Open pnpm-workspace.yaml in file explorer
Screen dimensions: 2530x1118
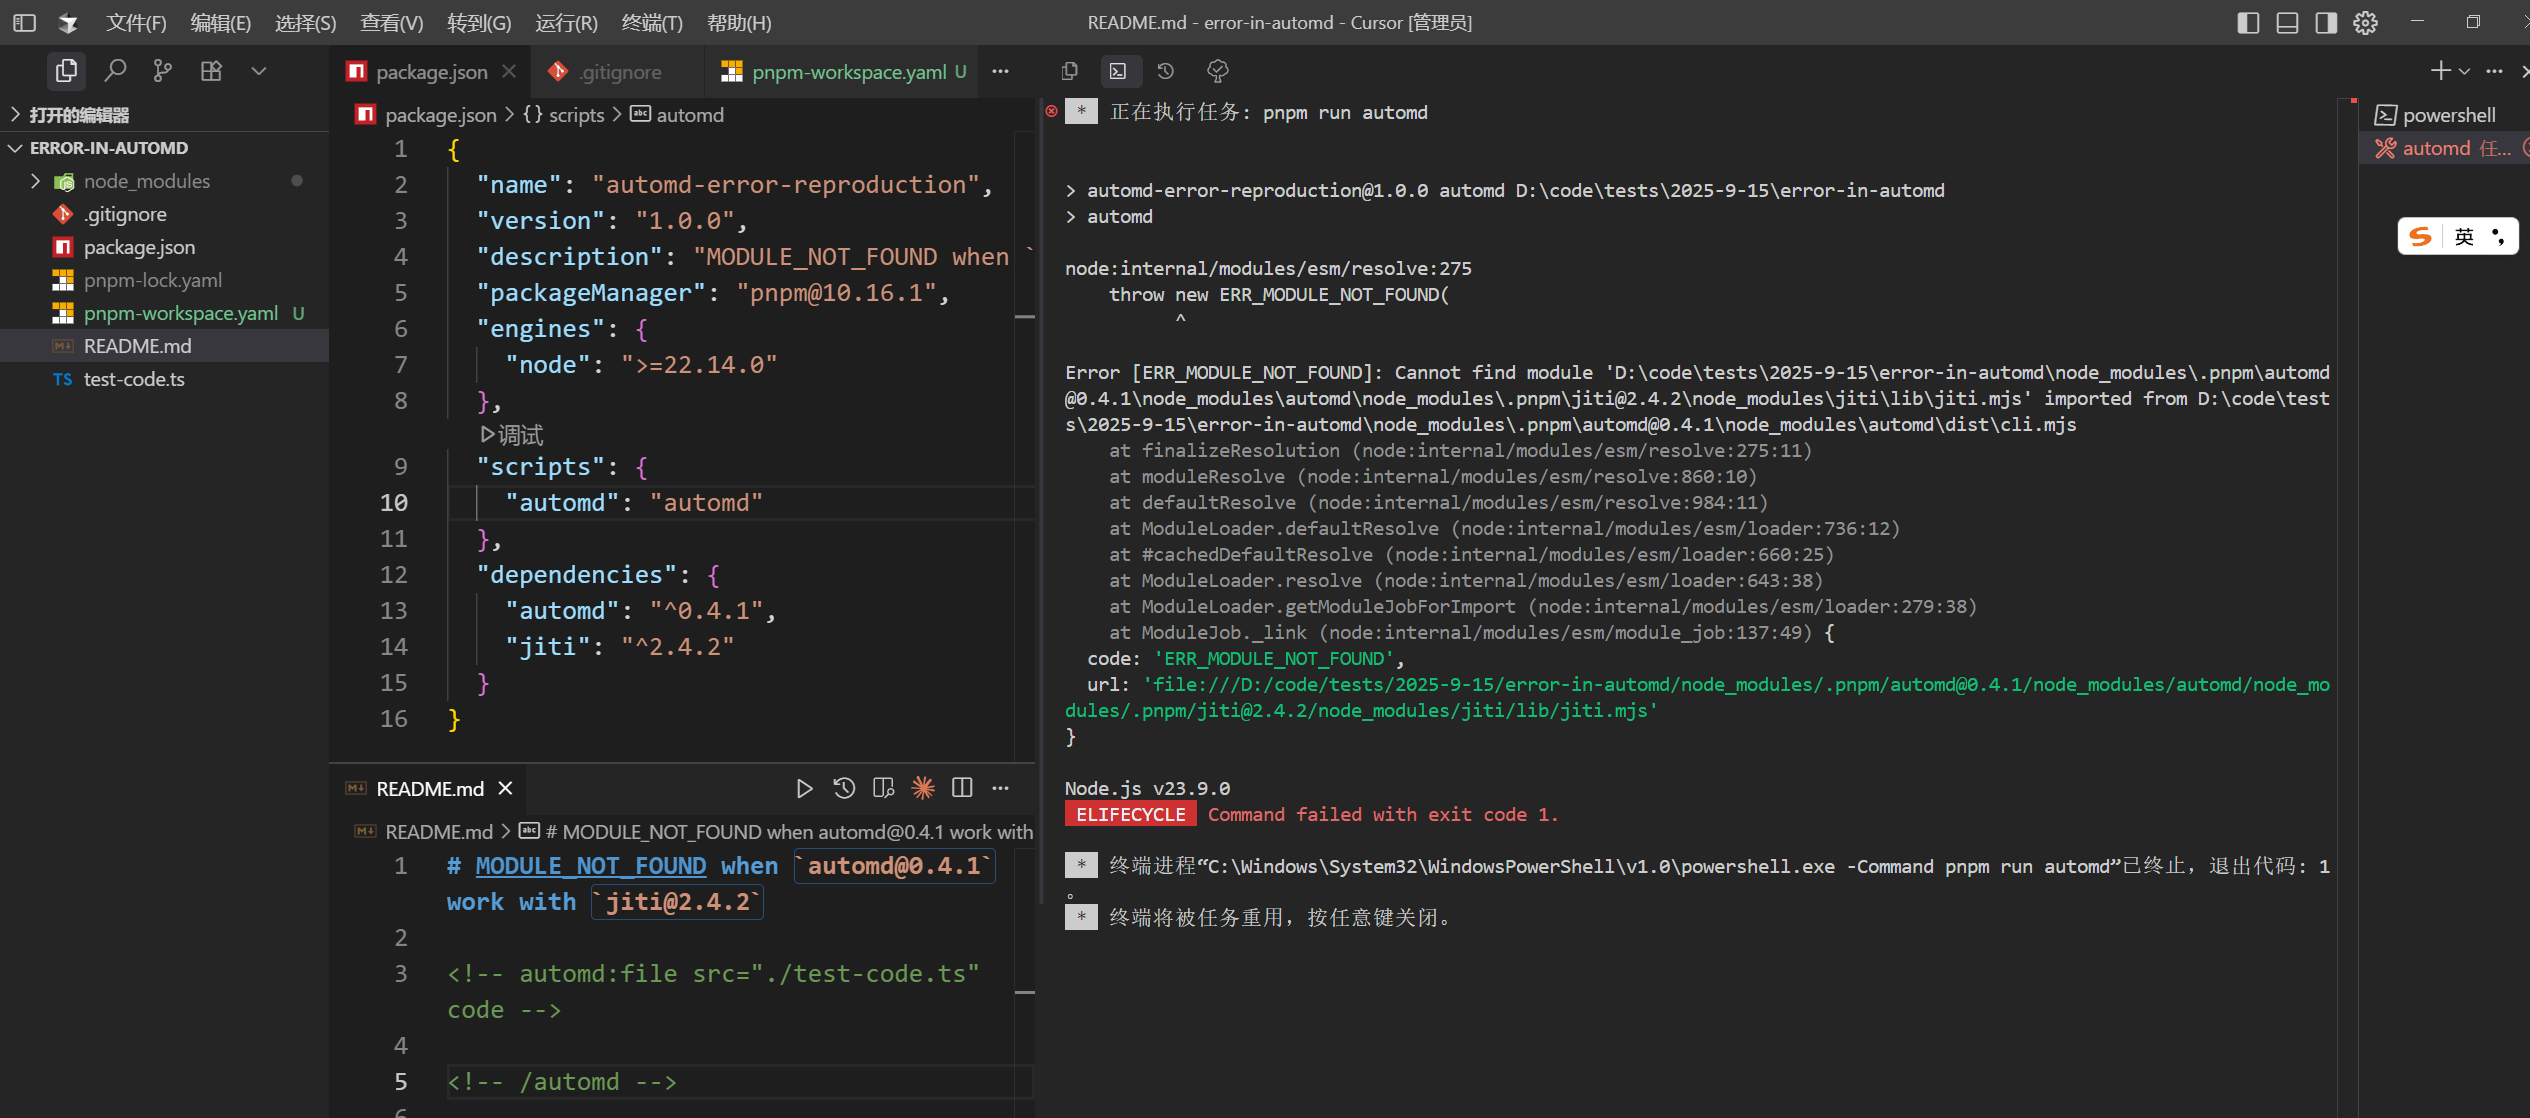point(164,312)
